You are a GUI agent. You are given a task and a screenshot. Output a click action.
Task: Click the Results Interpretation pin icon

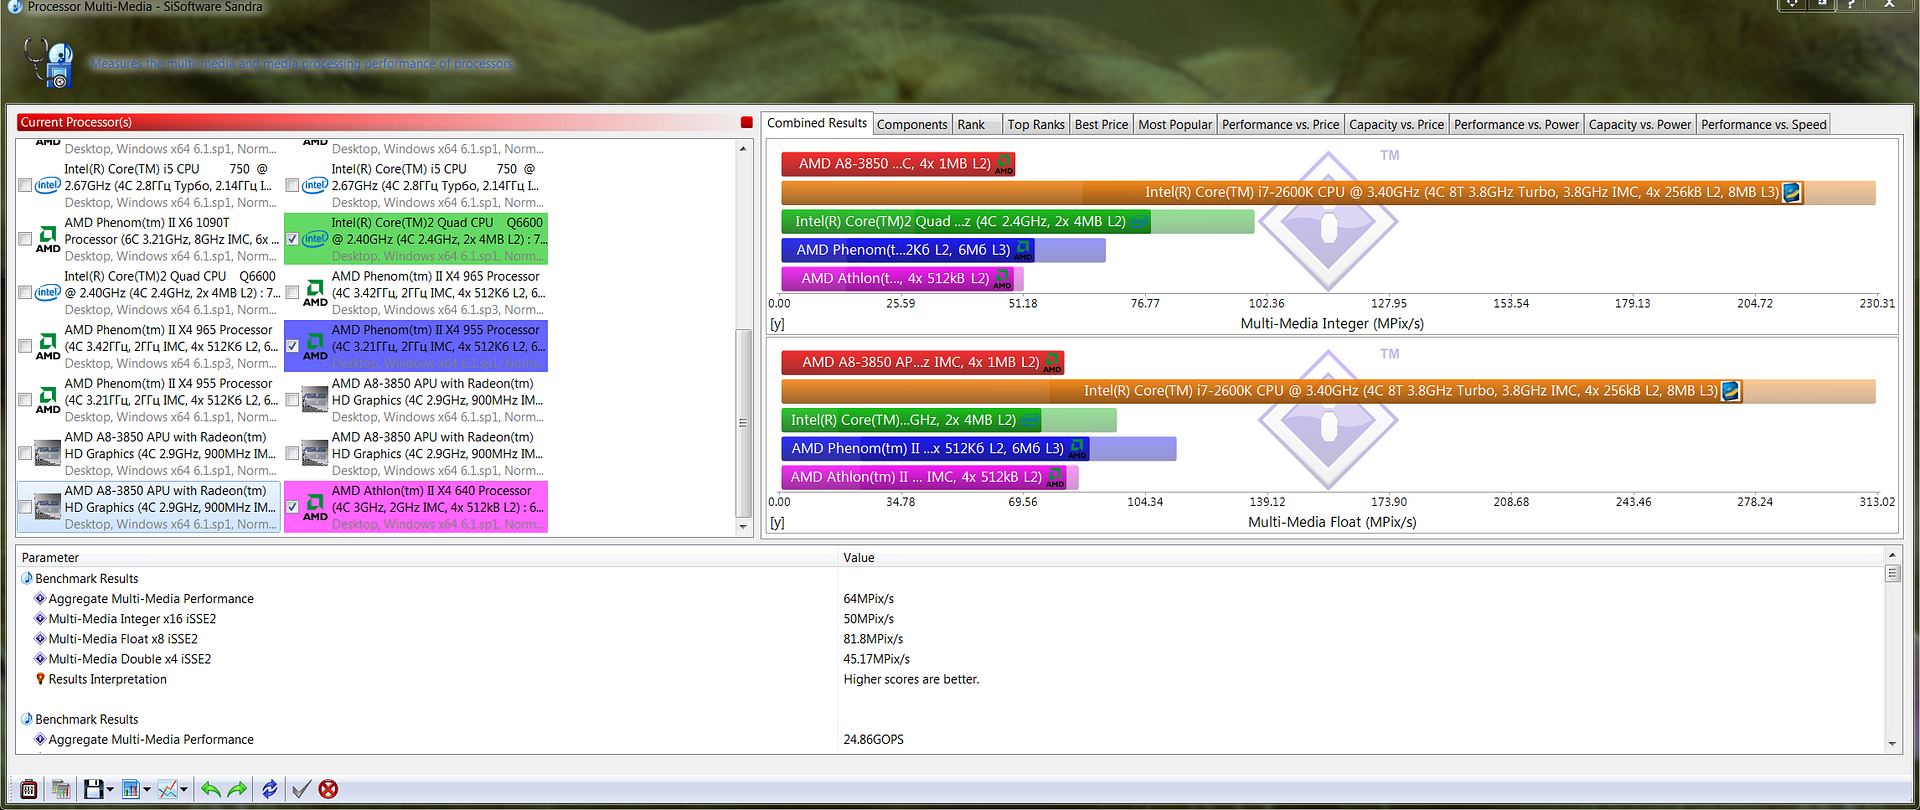[40, 678]
